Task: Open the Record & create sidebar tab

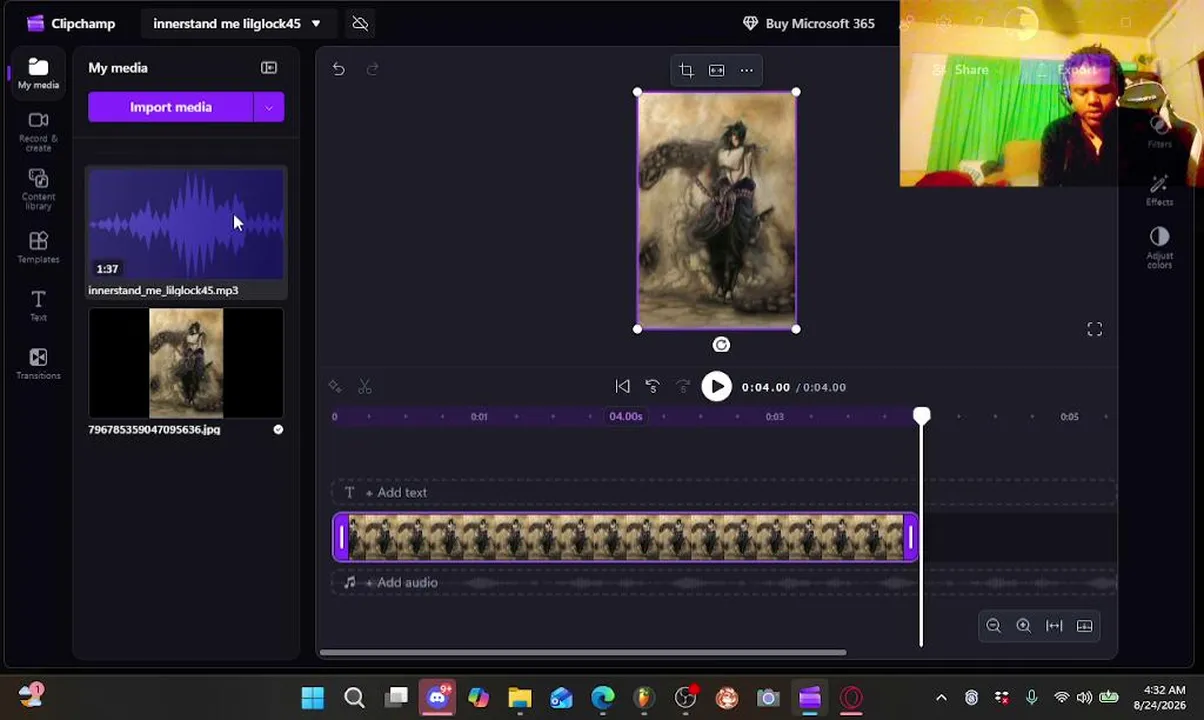Action: (x=38, y=132)
